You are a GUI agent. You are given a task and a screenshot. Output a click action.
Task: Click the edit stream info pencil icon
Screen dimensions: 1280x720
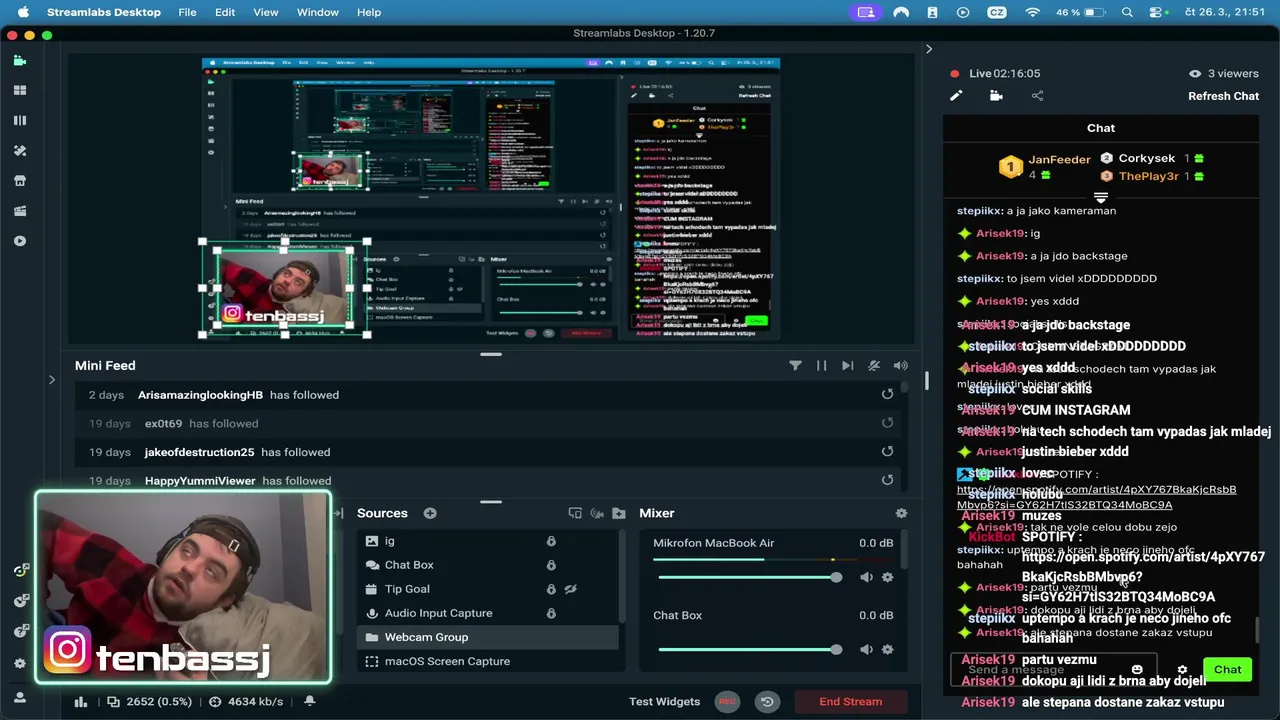[956, 96]
